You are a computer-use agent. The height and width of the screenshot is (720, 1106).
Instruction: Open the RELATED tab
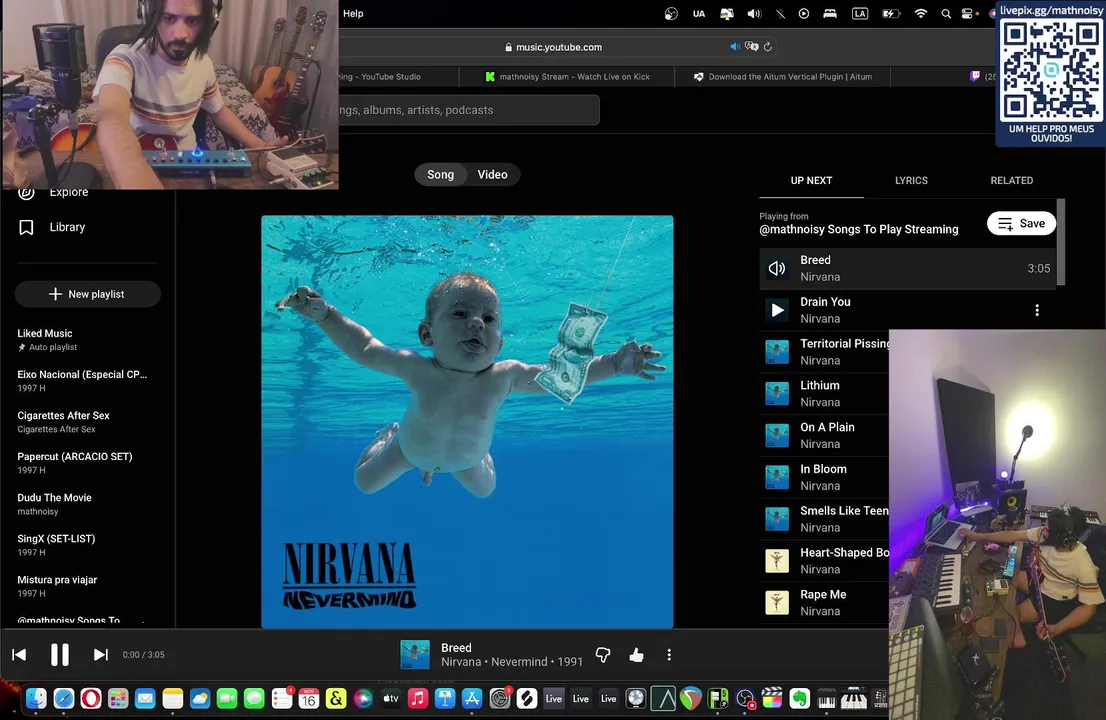pyautogui.click(x=1011, y=181)
